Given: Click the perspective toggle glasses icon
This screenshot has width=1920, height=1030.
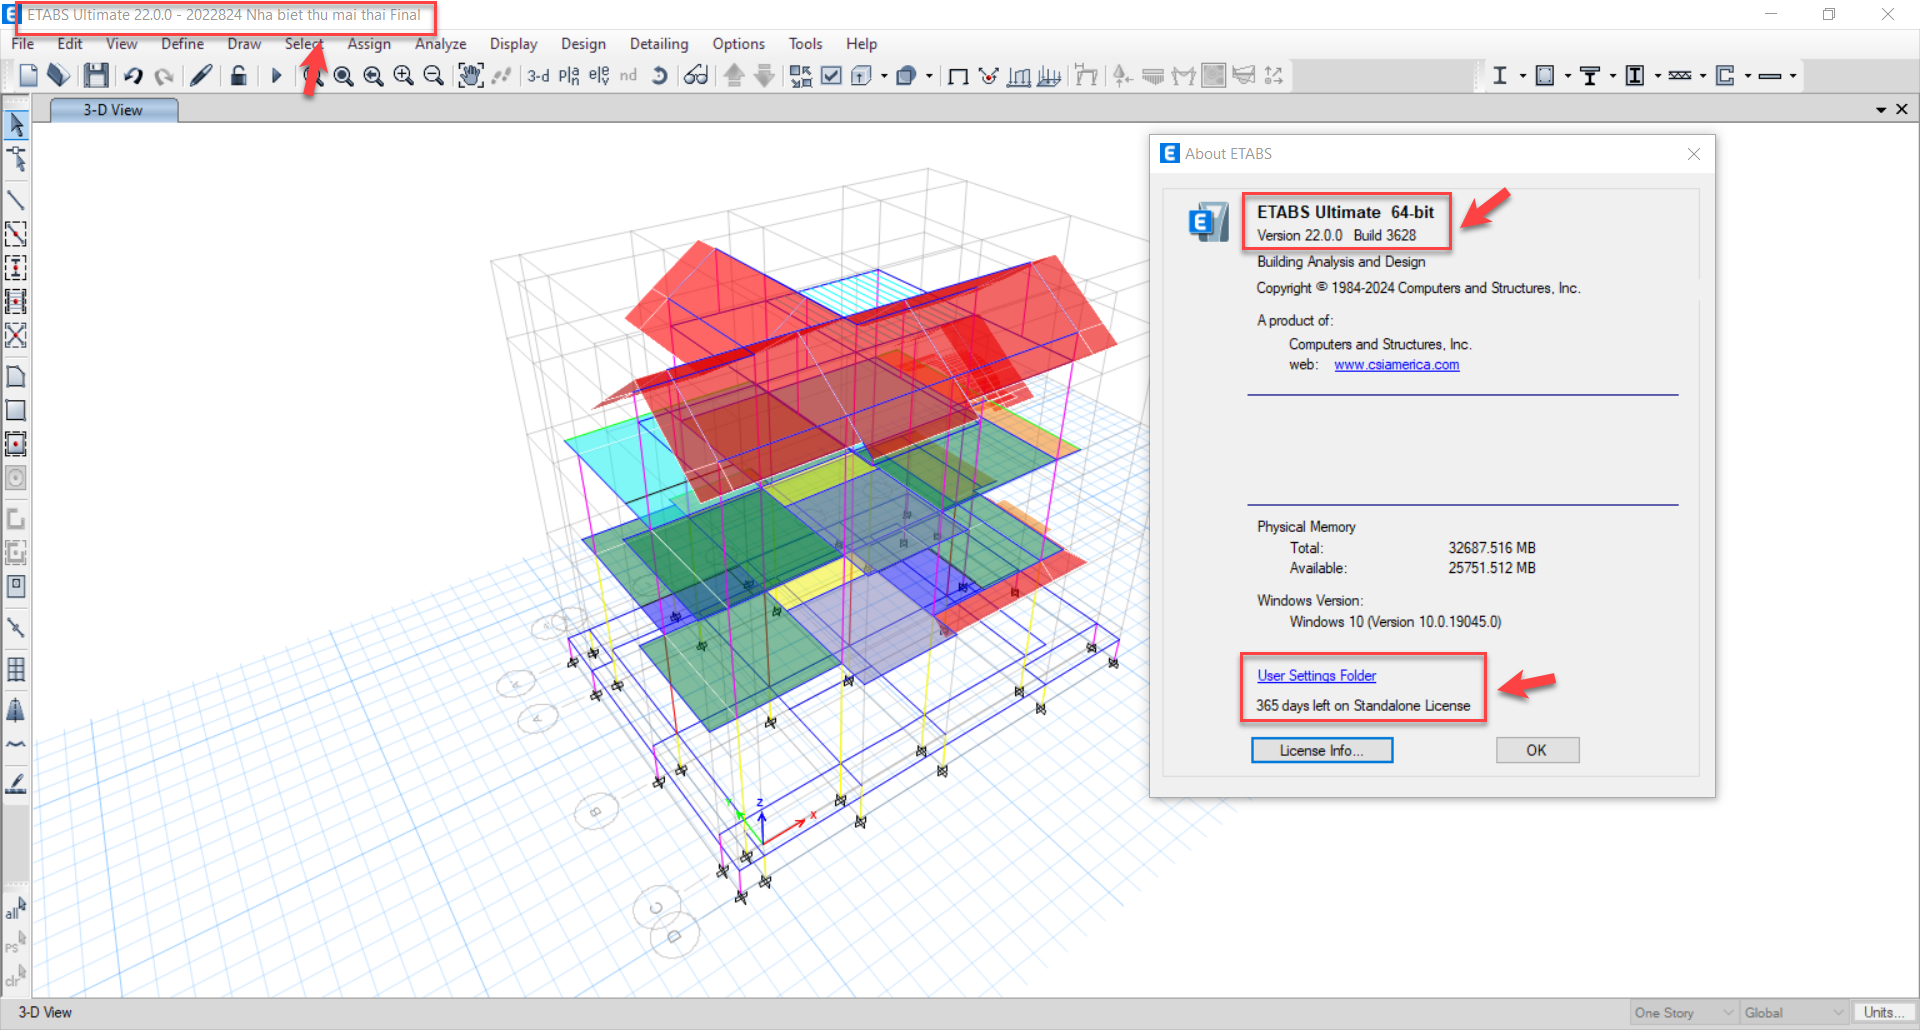Looking at the screenshot, I should click(x=696, y=76).
